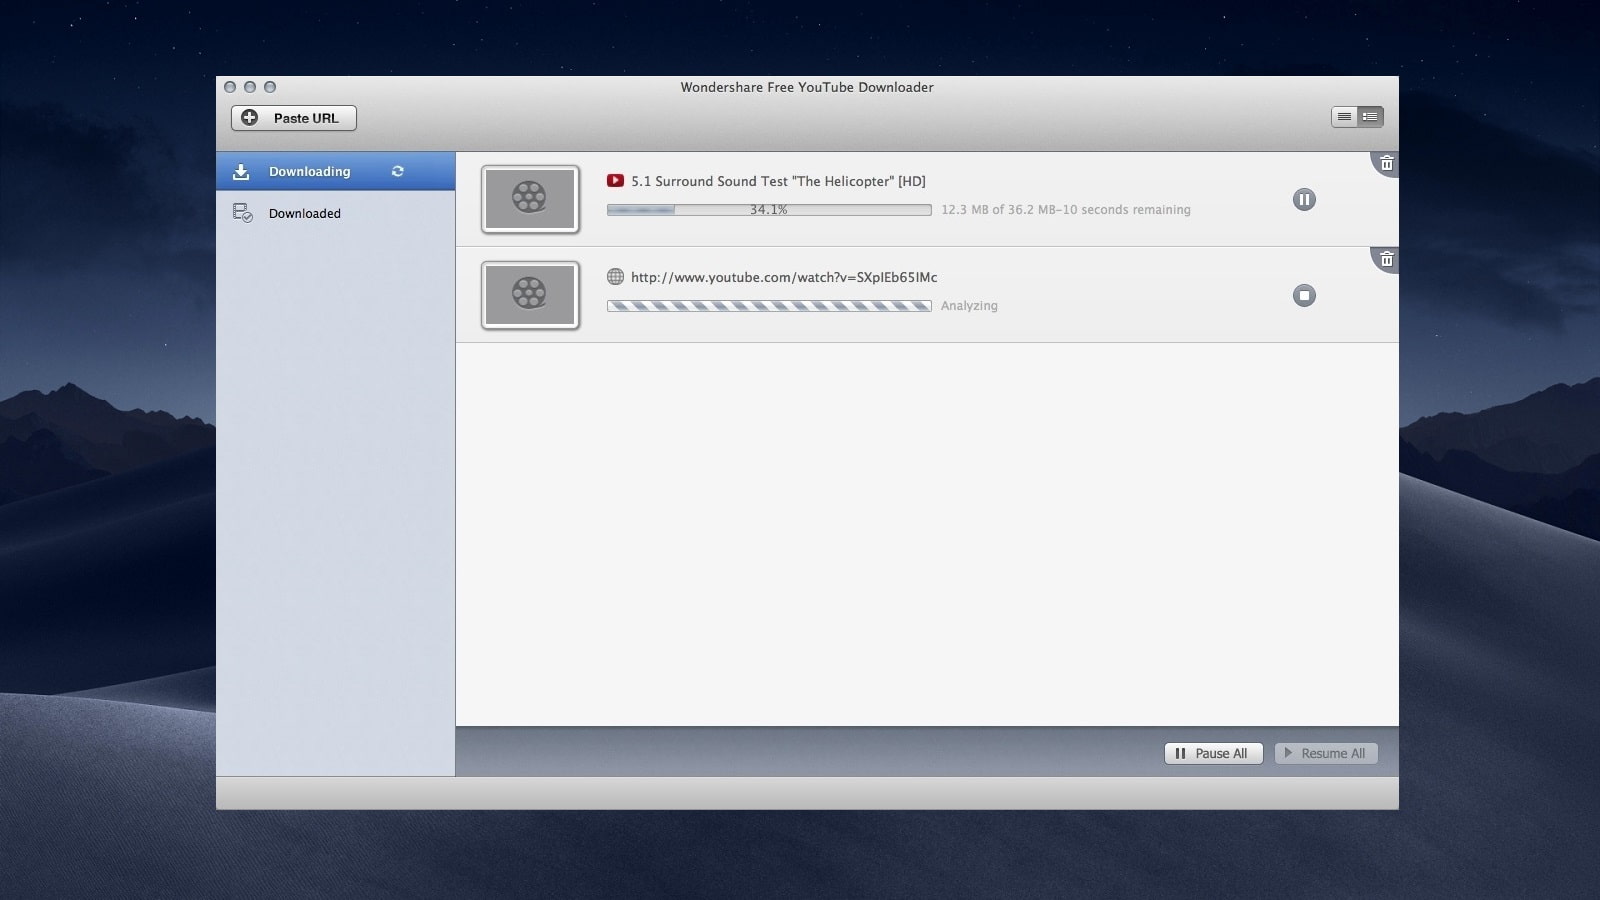Click the YouTube icon beside the Helicopter title
The width and height of the screenshot is (1600, 900).
(615, 181)
